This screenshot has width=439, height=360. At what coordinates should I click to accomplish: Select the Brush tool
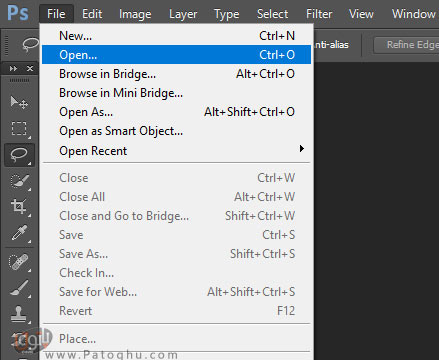point(19,288)
